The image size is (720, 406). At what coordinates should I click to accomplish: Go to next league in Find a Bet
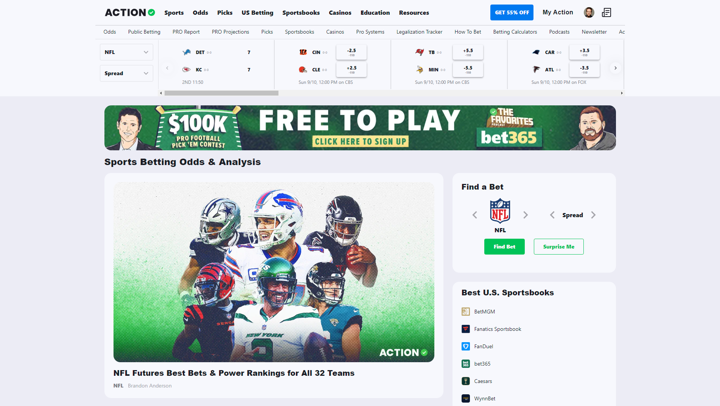525,215
